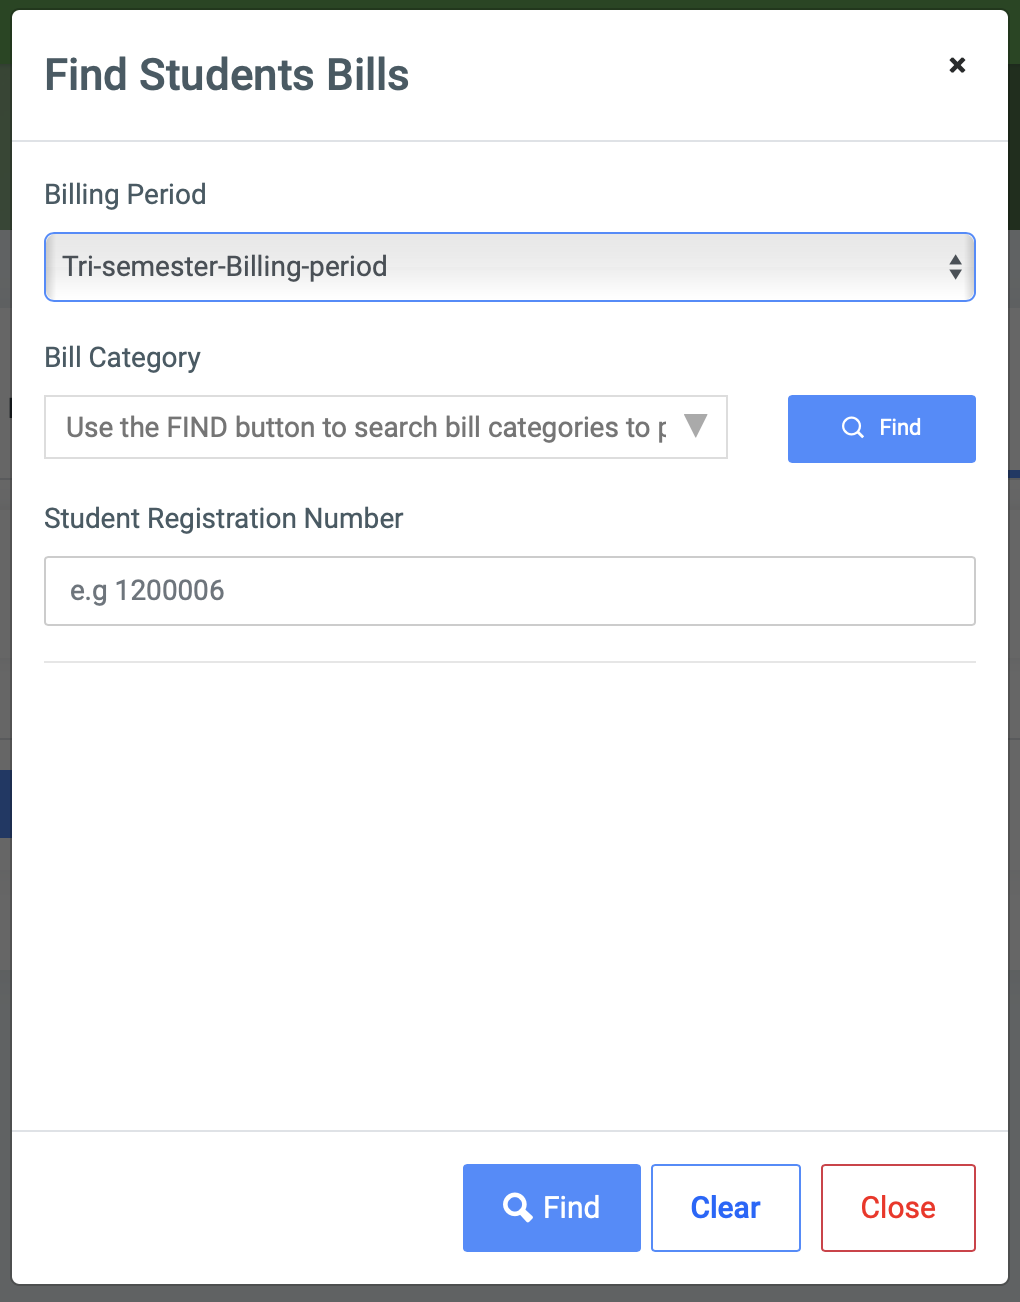Click the Student Registration Number label
Viewport: 1020px width, 1302px height.
[223, 518]
